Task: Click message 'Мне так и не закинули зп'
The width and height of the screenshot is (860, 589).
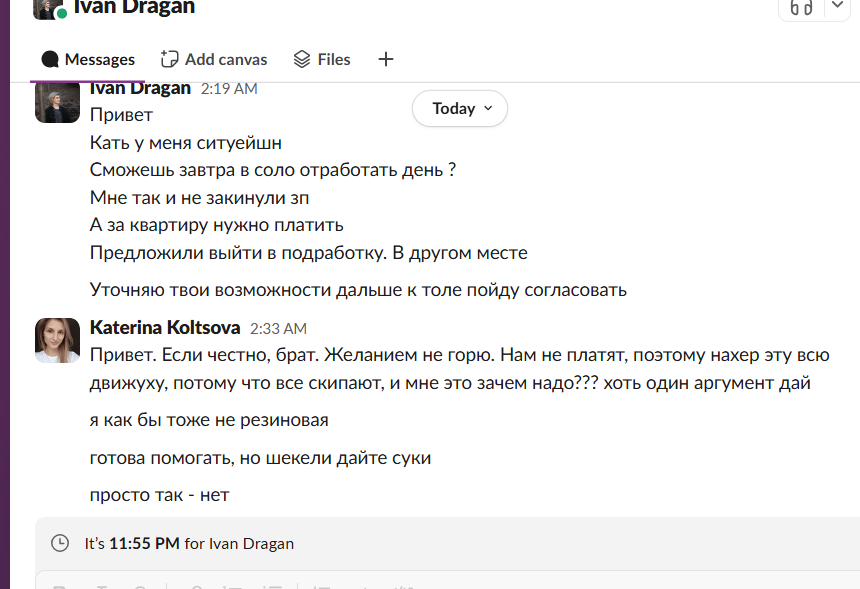Action: pyautogui.click(x=199, y=198)
